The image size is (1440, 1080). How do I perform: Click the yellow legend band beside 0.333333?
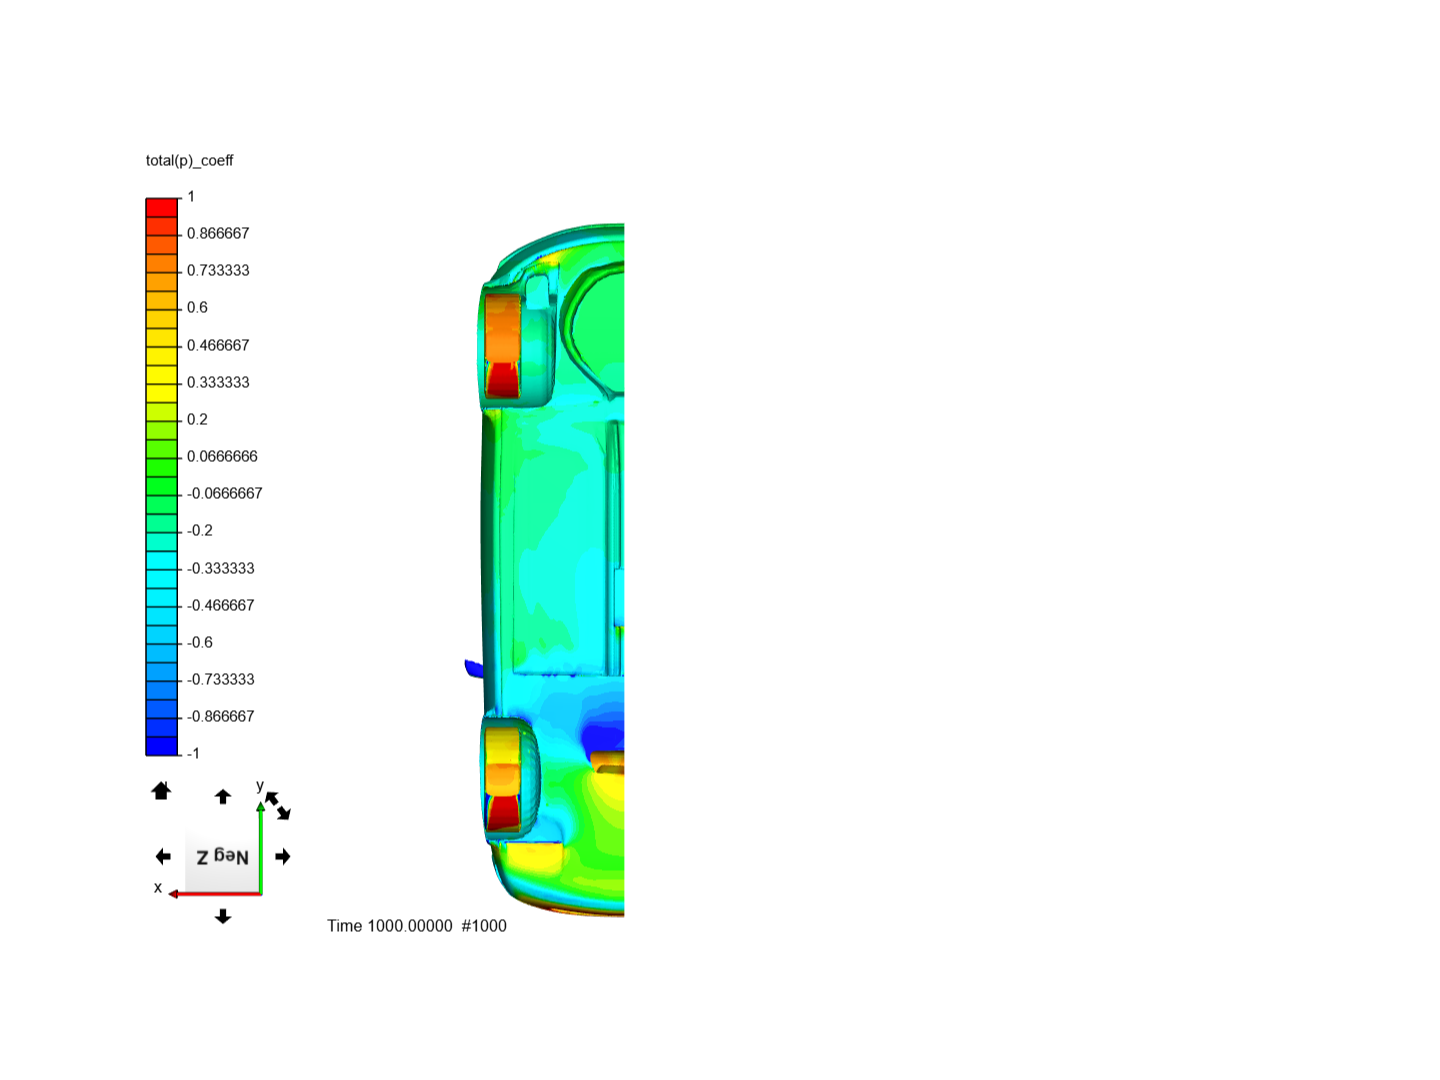[162, 375]
